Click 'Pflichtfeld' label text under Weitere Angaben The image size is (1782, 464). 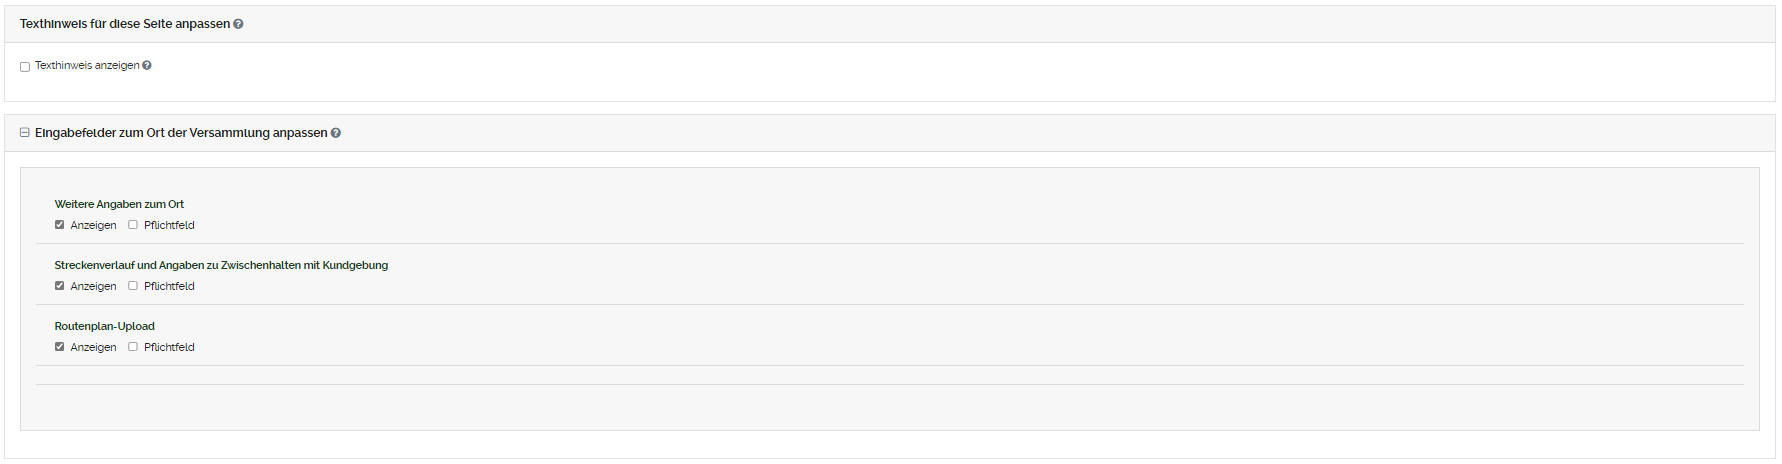point(169,225)
